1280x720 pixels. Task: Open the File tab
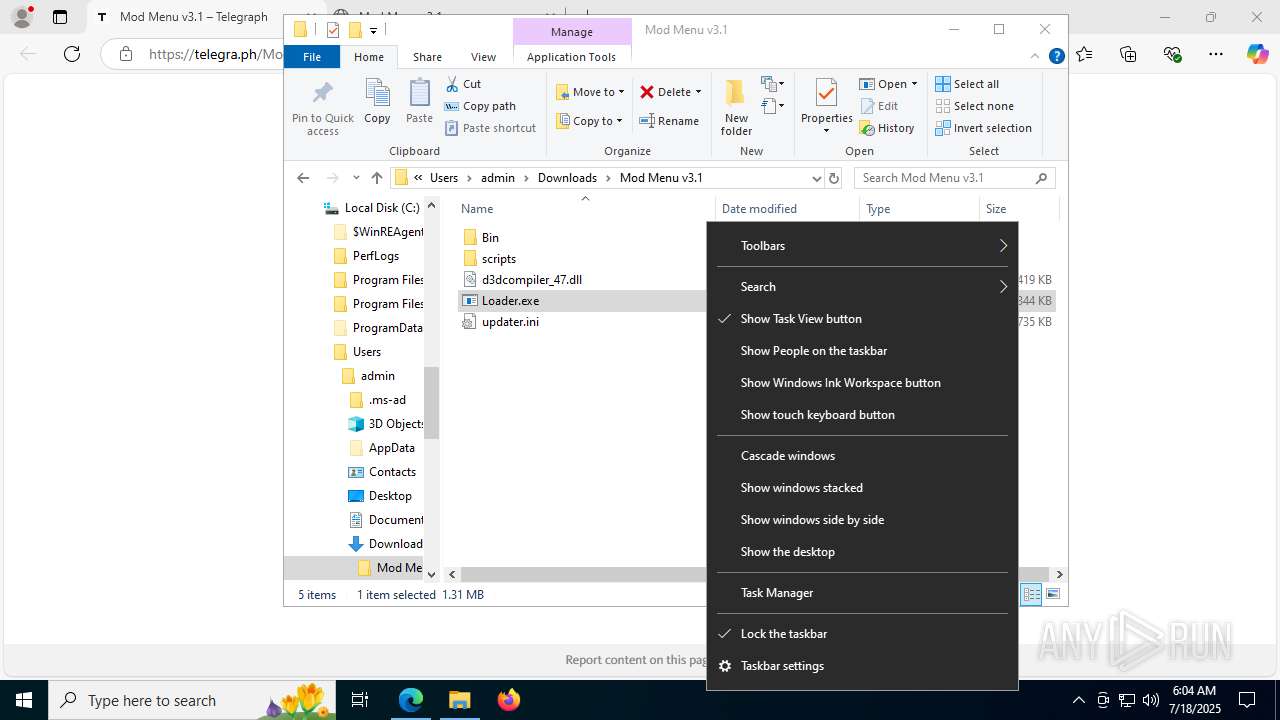pyautogui.click(x=312, y=57)
